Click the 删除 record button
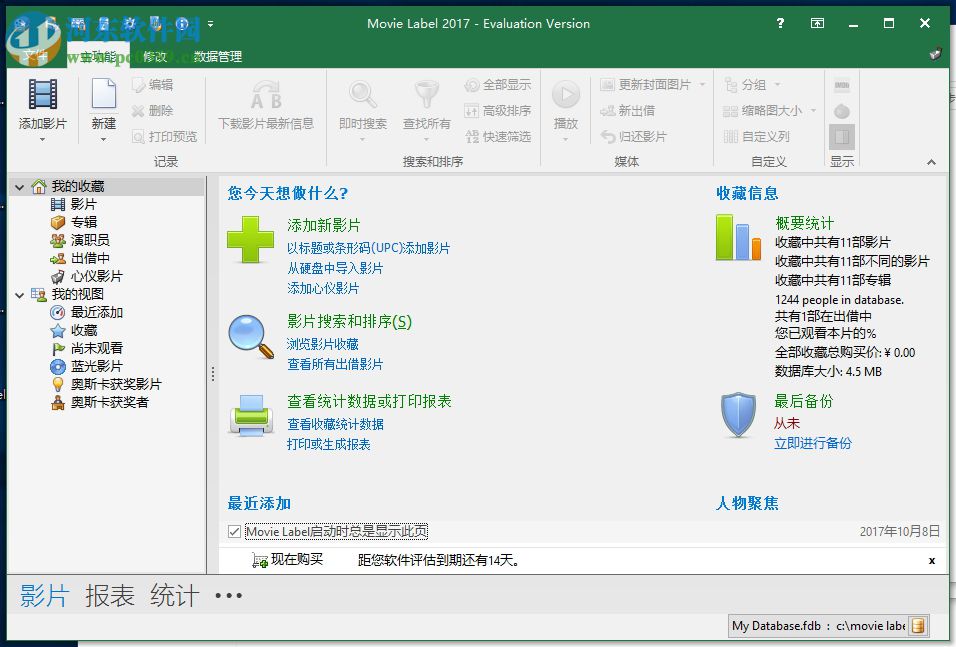Screen dimensions: 956x647 [152, 110]
